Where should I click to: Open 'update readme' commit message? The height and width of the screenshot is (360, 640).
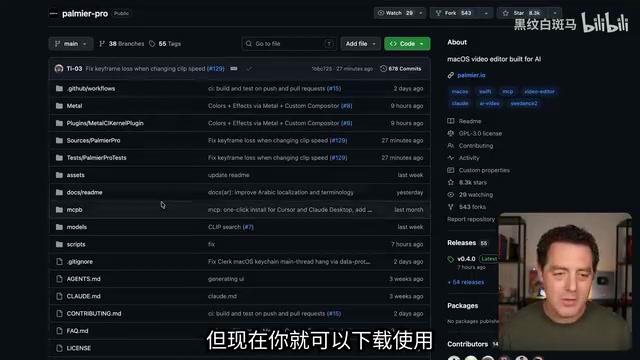(229, 175)
